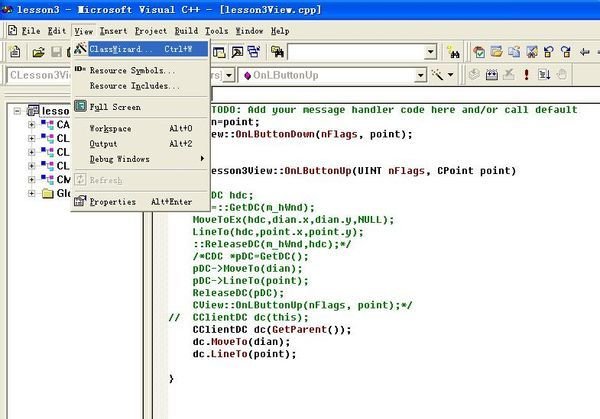The image size is (600, 419).
Task: Click the scissors toolbar icon
Action: [x=532, y=52]
